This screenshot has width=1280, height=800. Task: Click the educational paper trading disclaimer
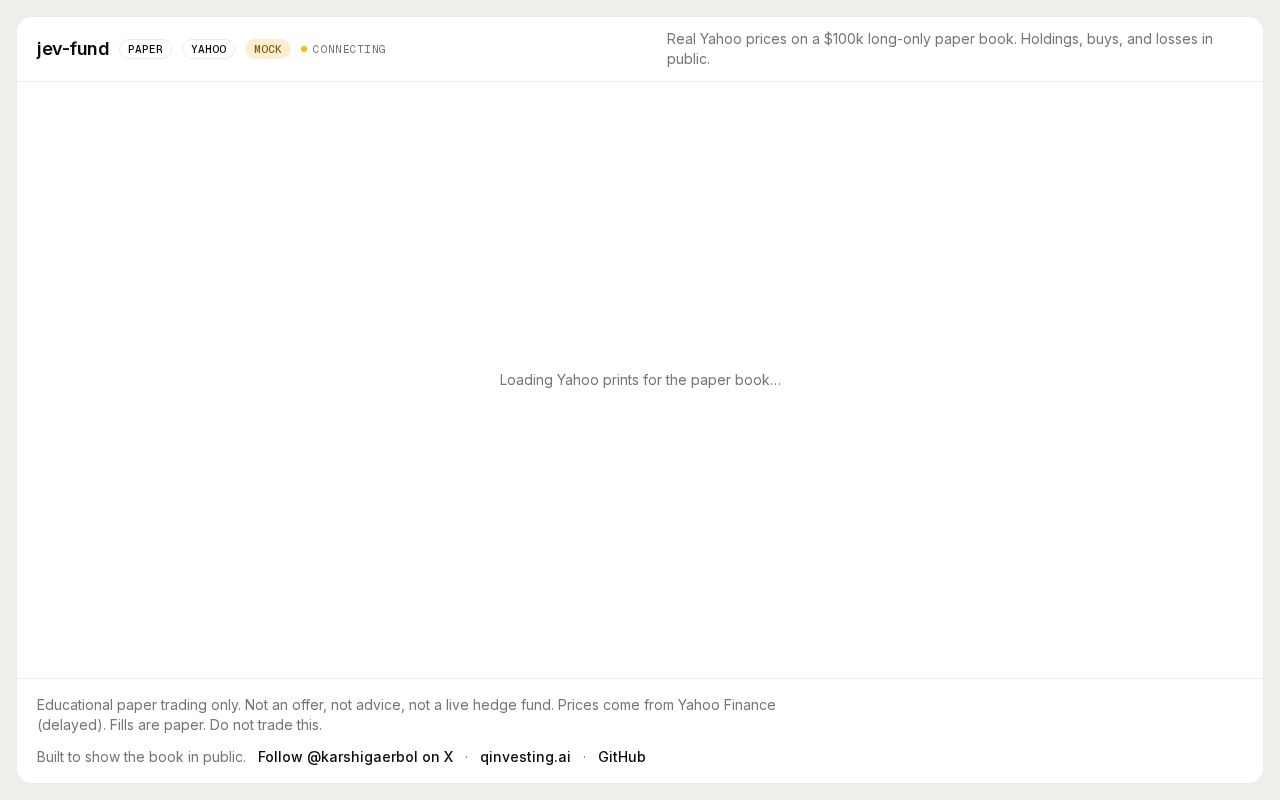(406, 715)
